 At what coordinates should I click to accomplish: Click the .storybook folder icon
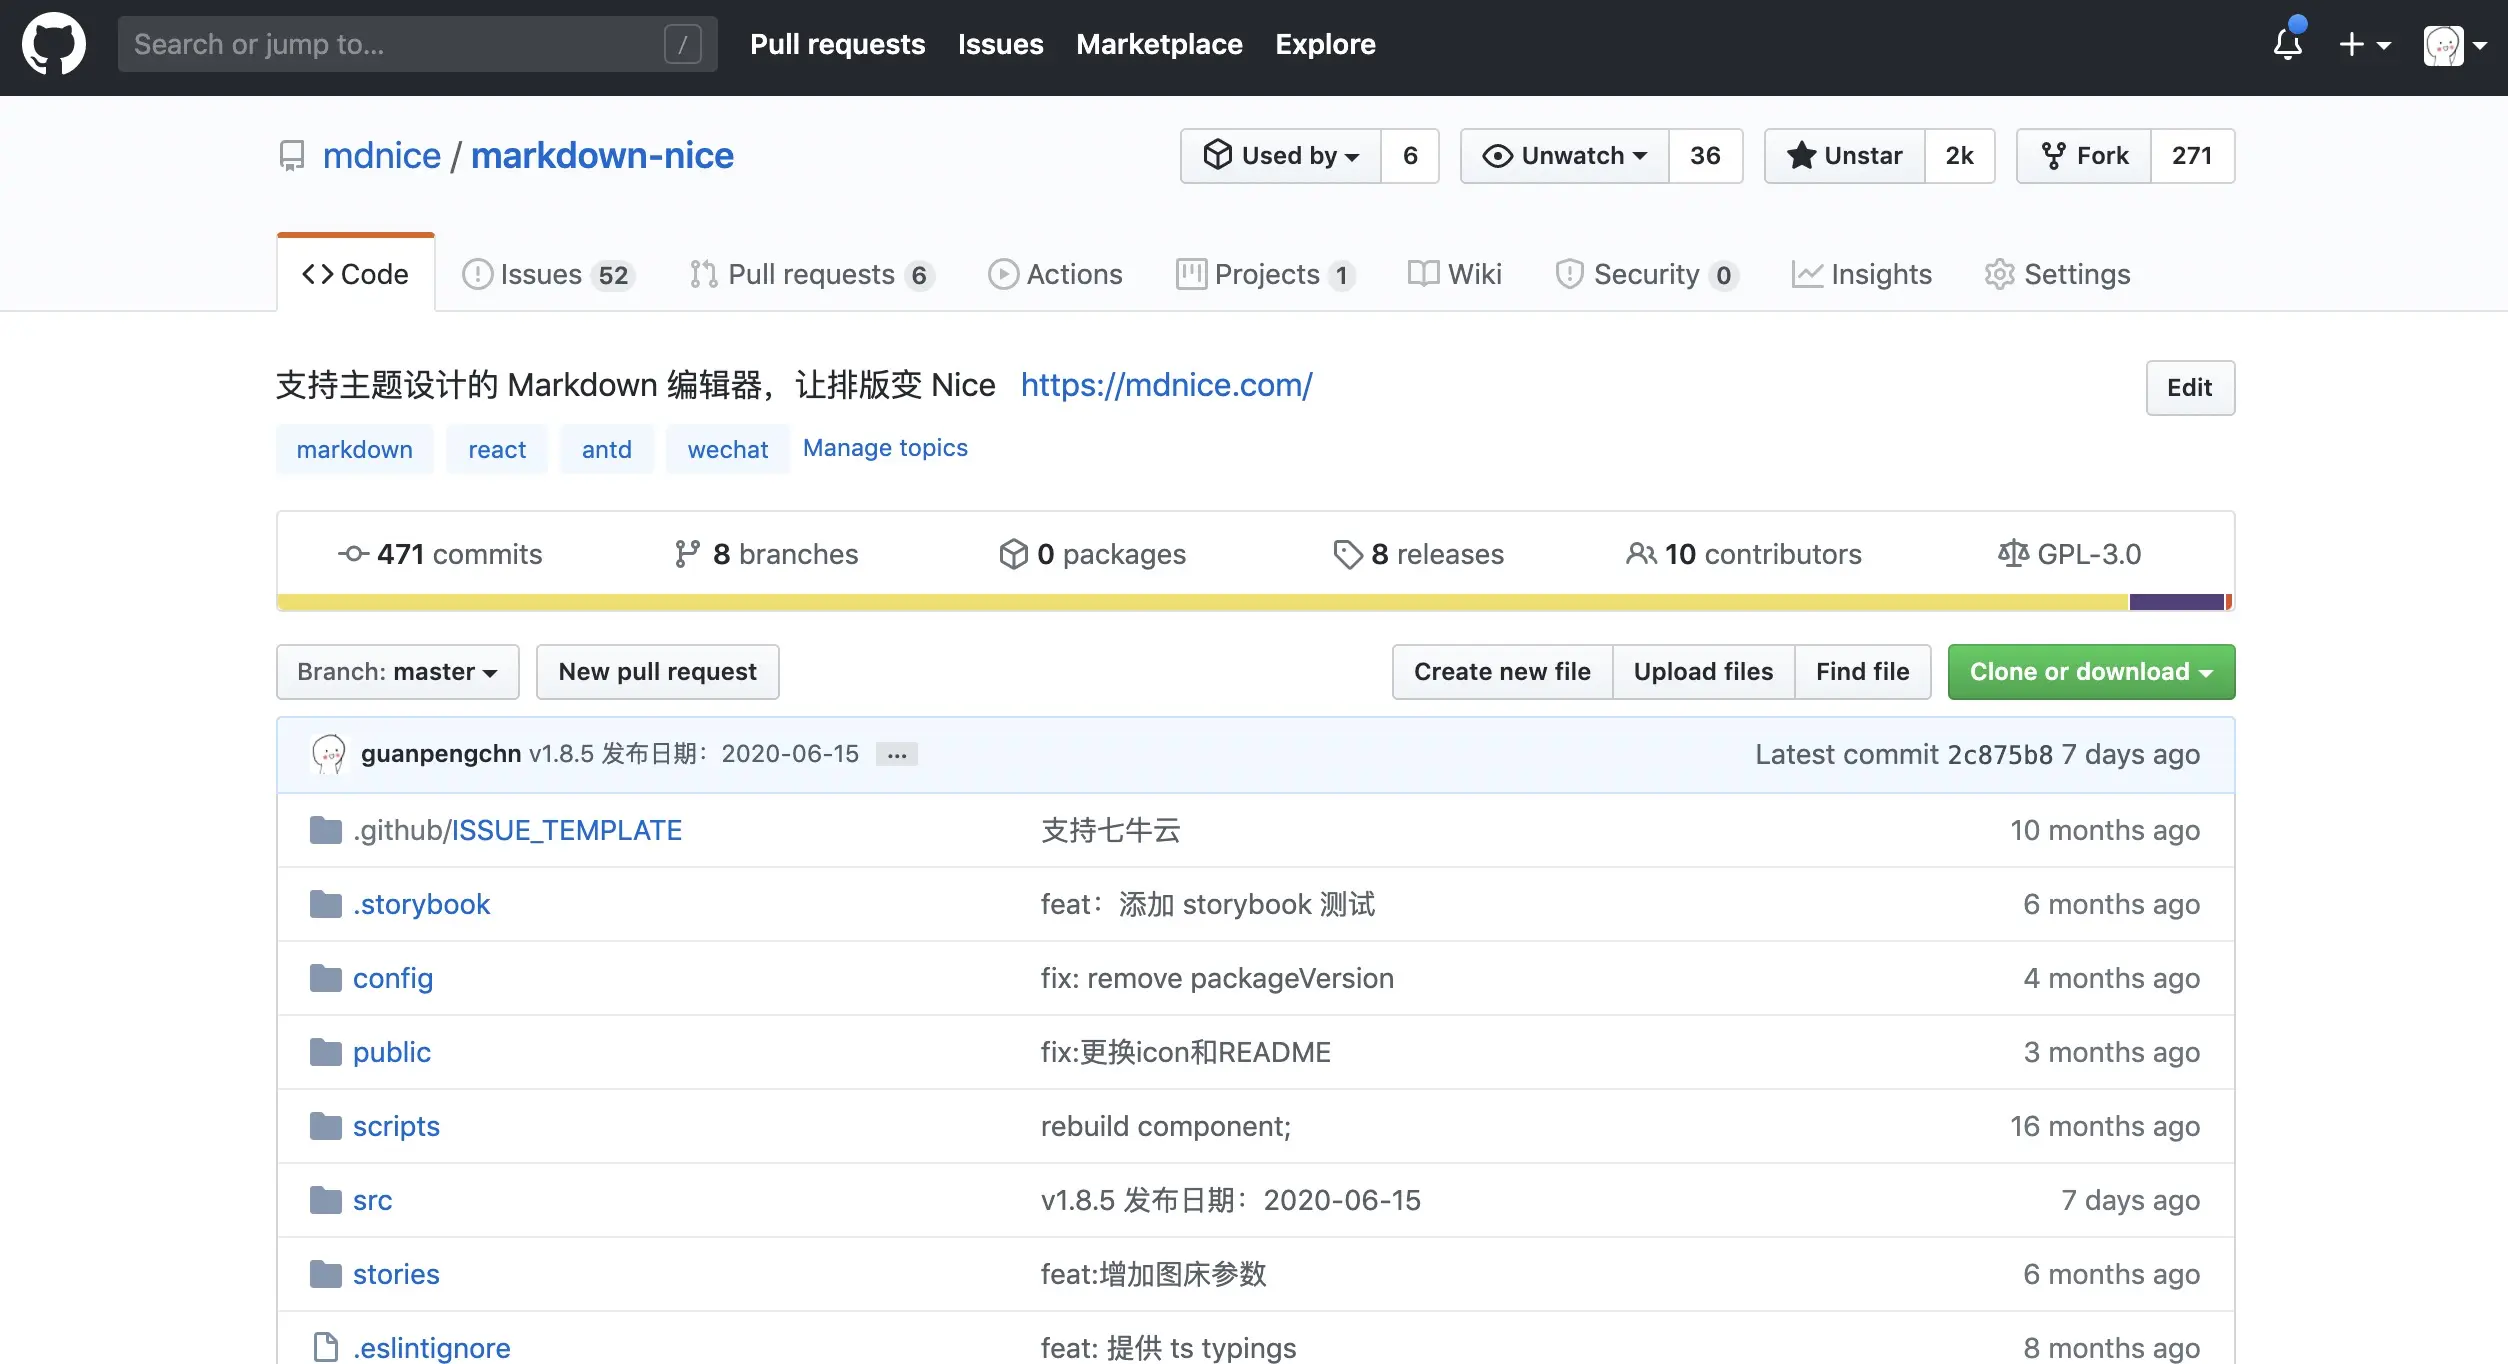tap(326, 904)
